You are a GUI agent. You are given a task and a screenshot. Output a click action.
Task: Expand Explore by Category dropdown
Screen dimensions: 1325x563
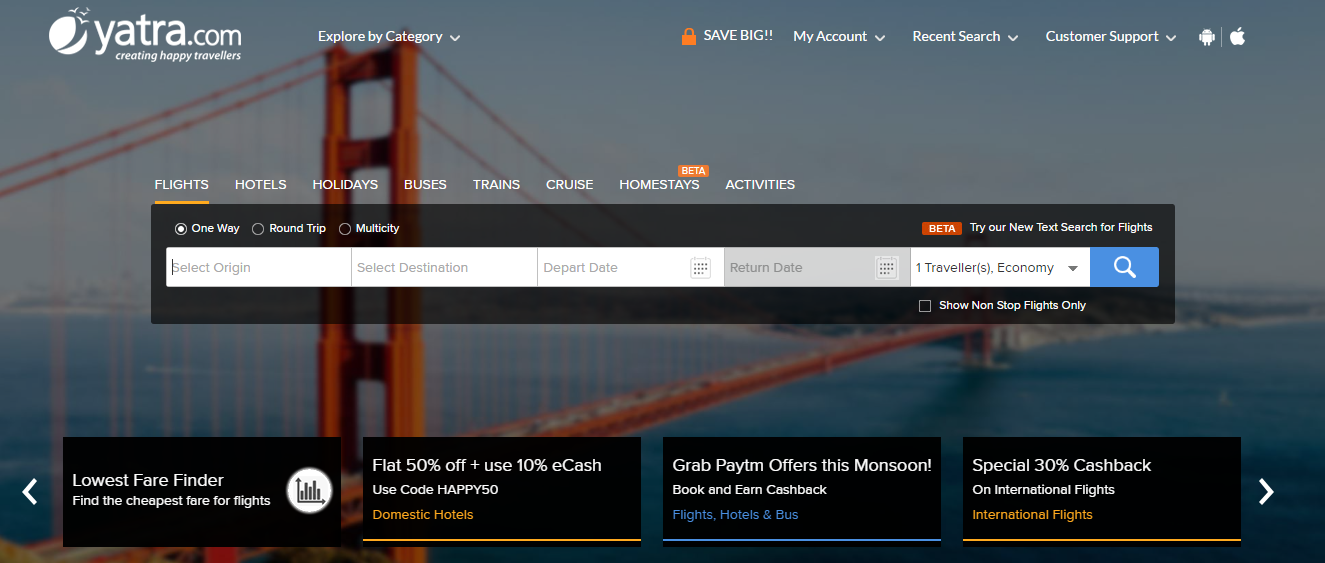[x=389, y=36]
